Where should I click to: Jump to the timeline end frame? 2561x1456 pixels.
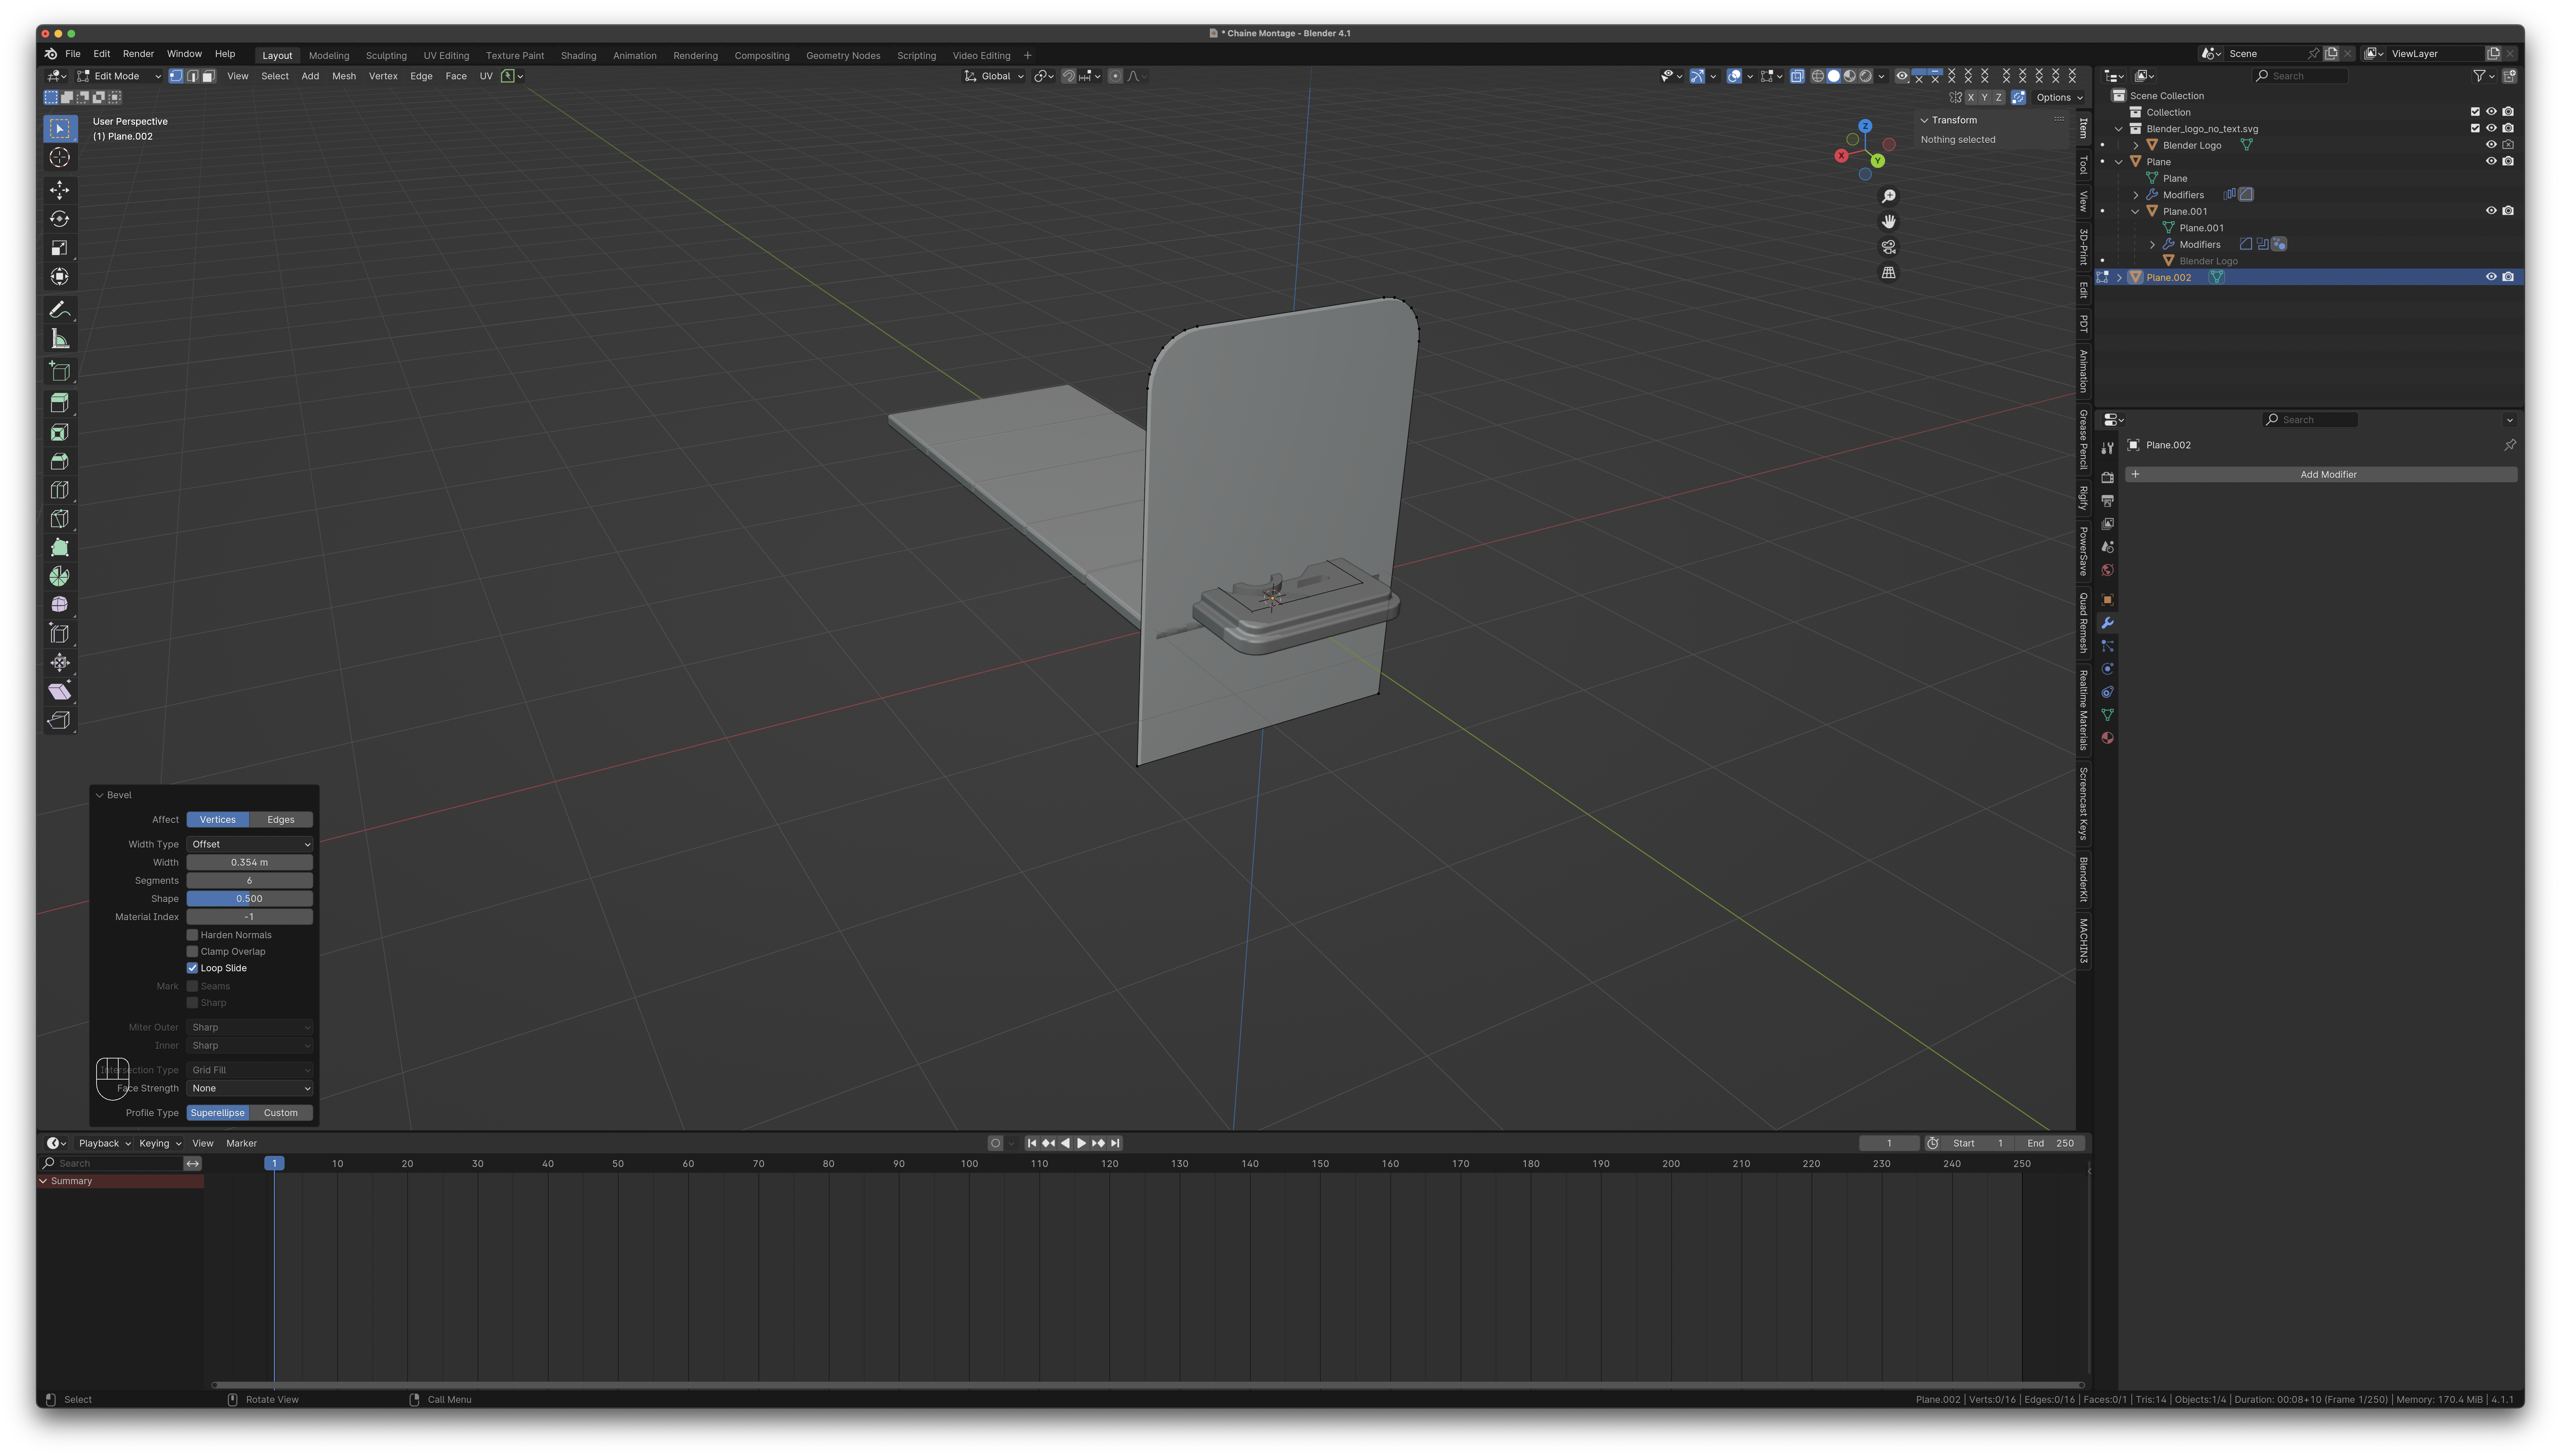pyautogui.click(x=1115, y=1143)
